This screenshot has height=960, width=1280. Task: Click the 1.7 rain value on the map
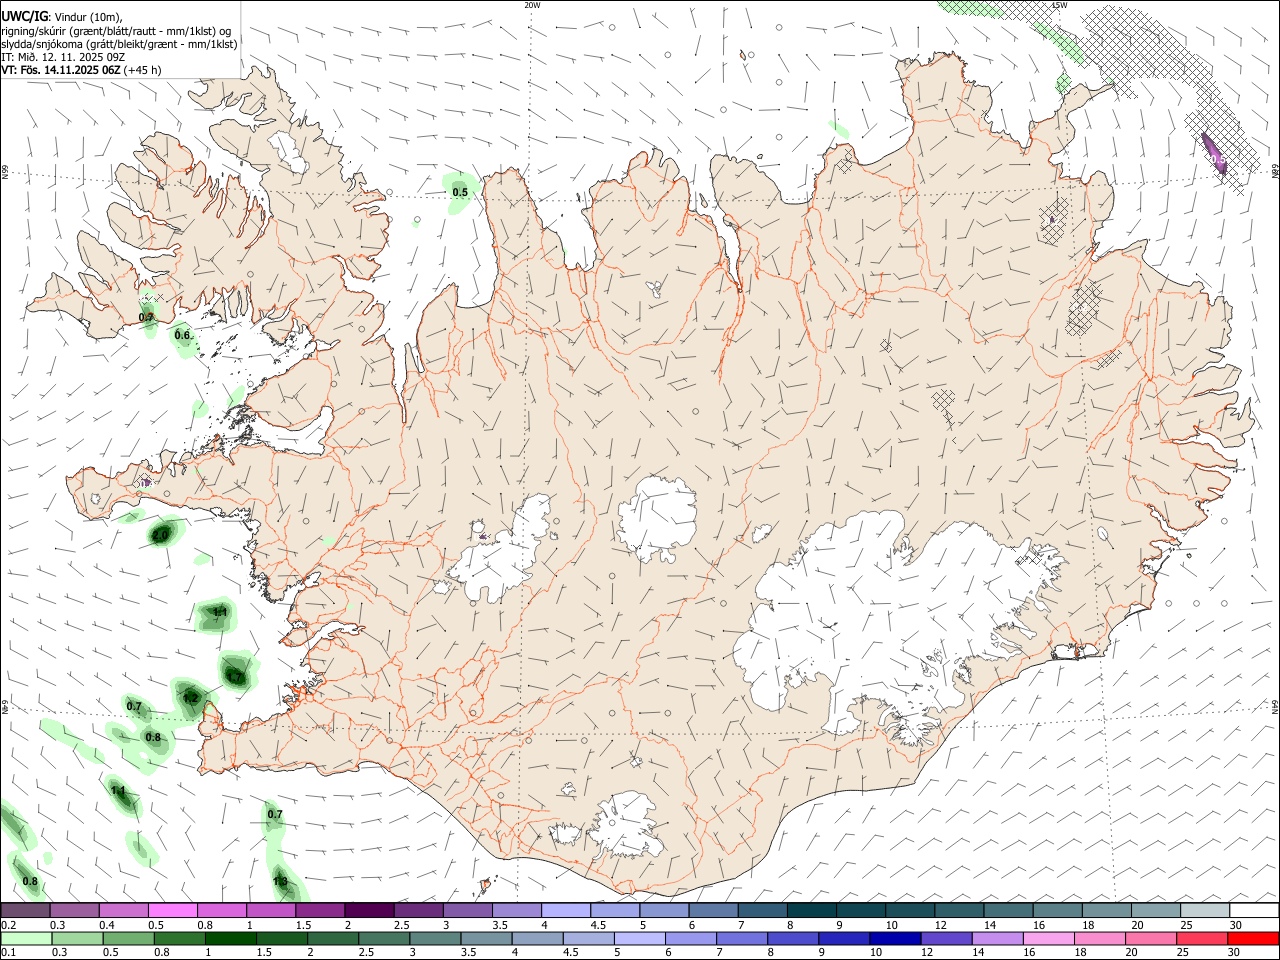(235, 677)
